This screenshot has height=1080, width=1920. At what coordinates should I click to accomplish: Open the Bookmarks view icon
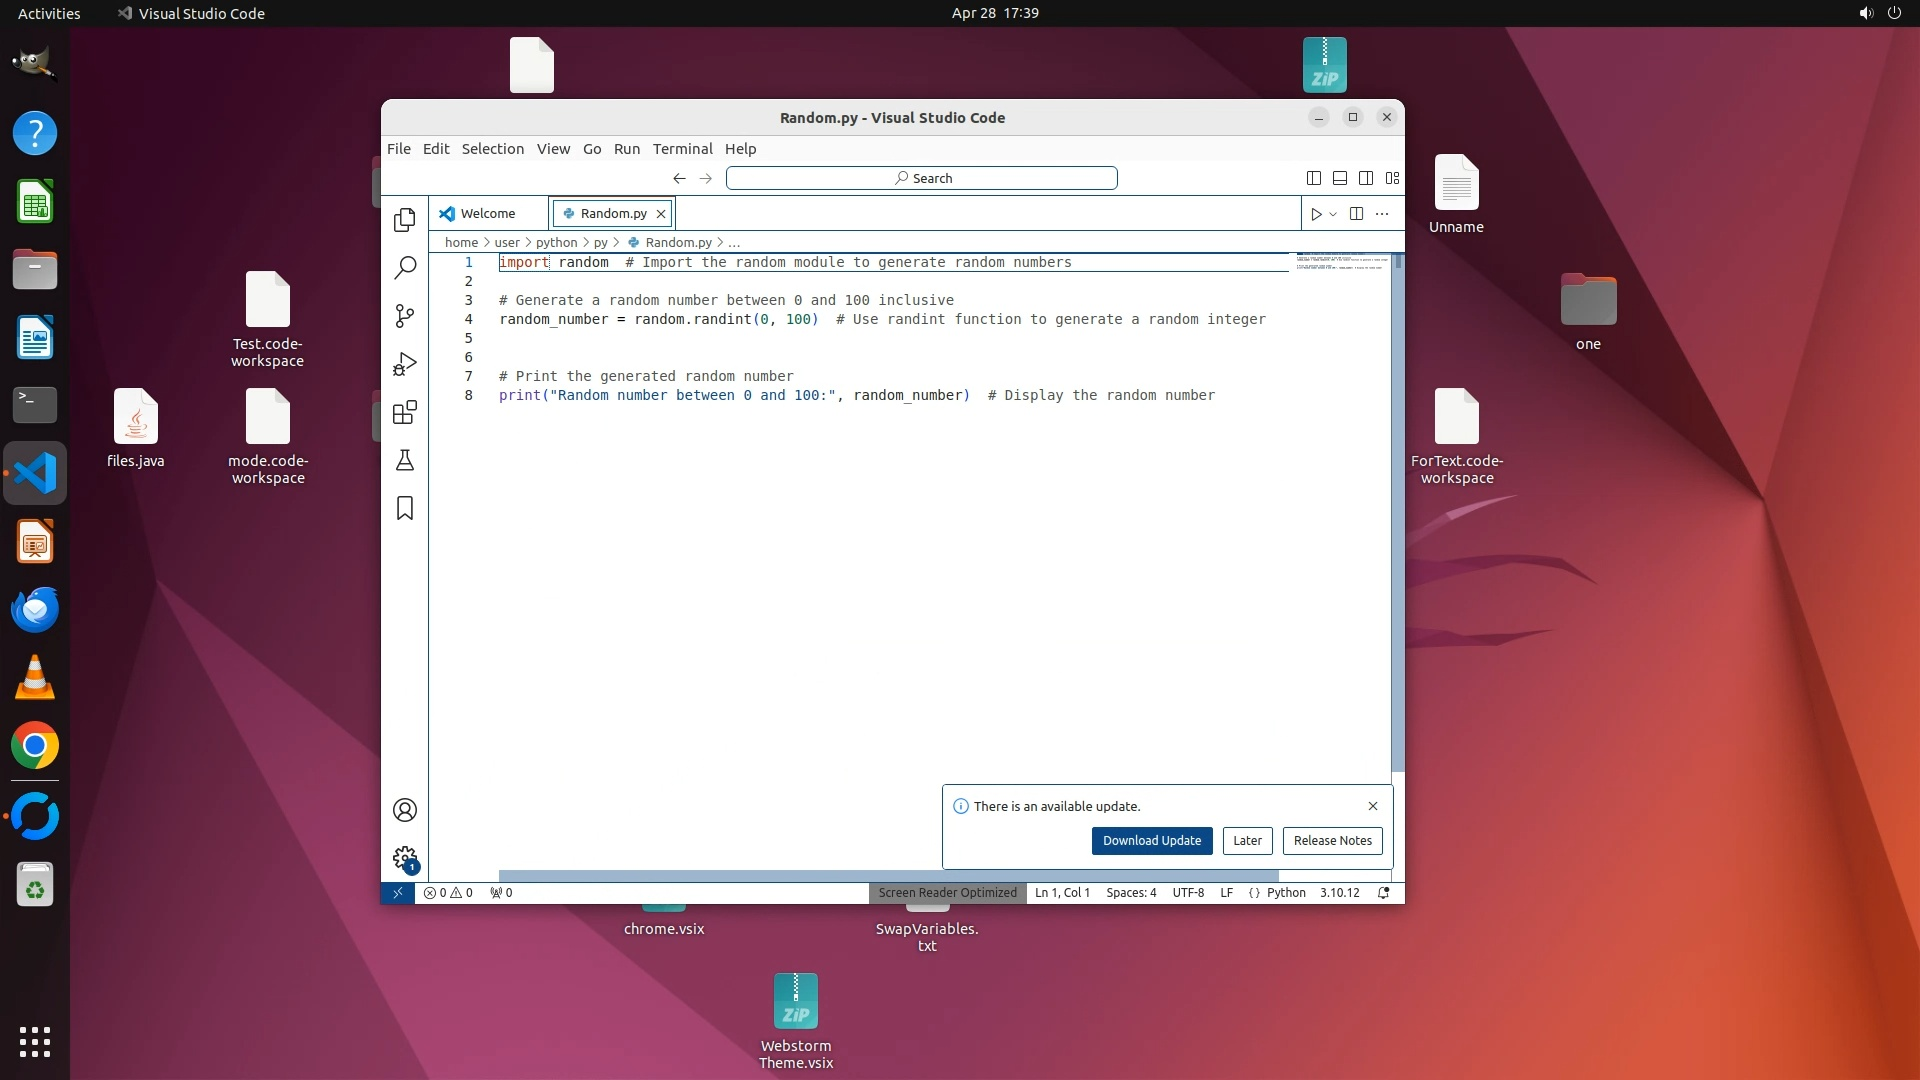404,508
